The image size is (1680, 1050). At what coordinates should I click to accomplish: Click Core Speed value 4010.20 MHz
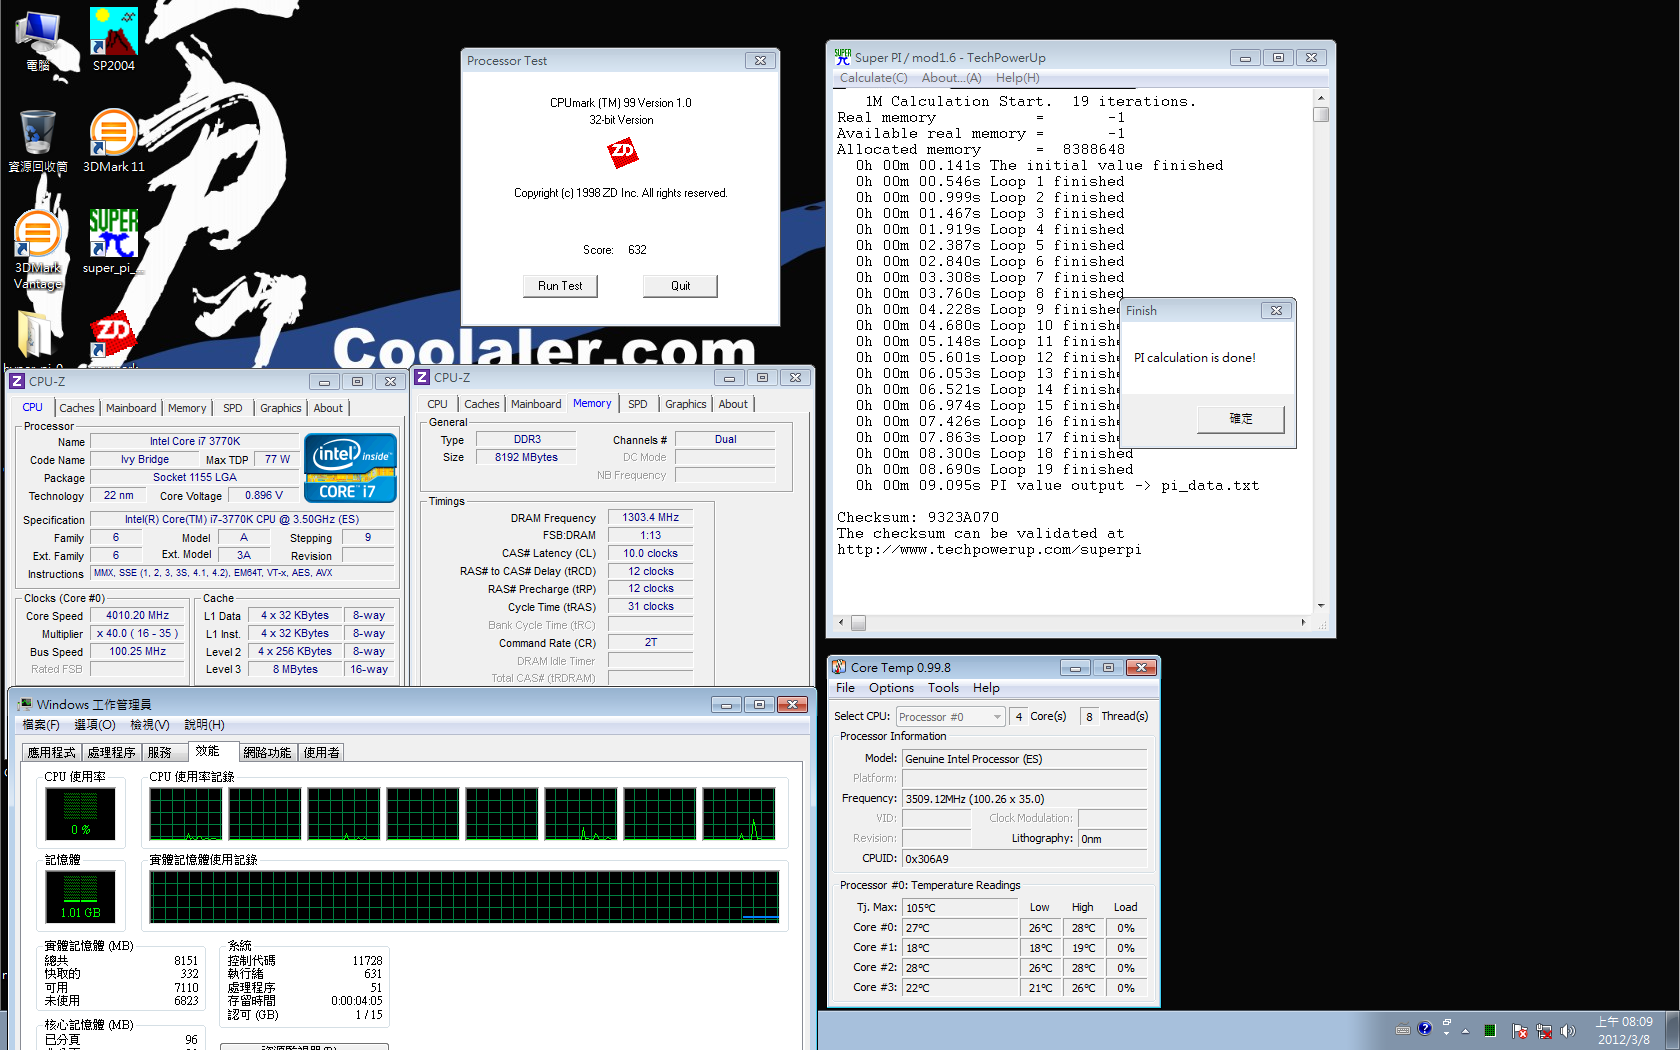[138, 616]
